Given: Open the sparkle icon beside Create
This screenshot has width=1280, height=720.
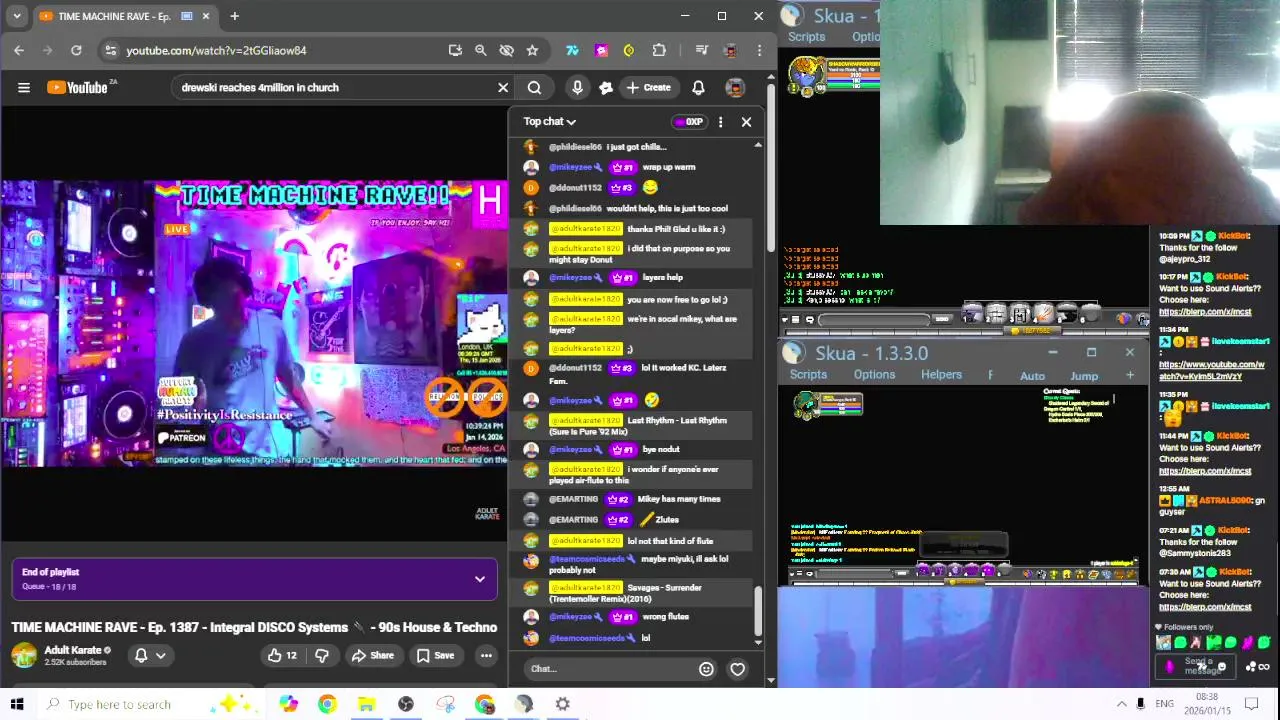Looking at the screenshot, I should coord(605,88).
